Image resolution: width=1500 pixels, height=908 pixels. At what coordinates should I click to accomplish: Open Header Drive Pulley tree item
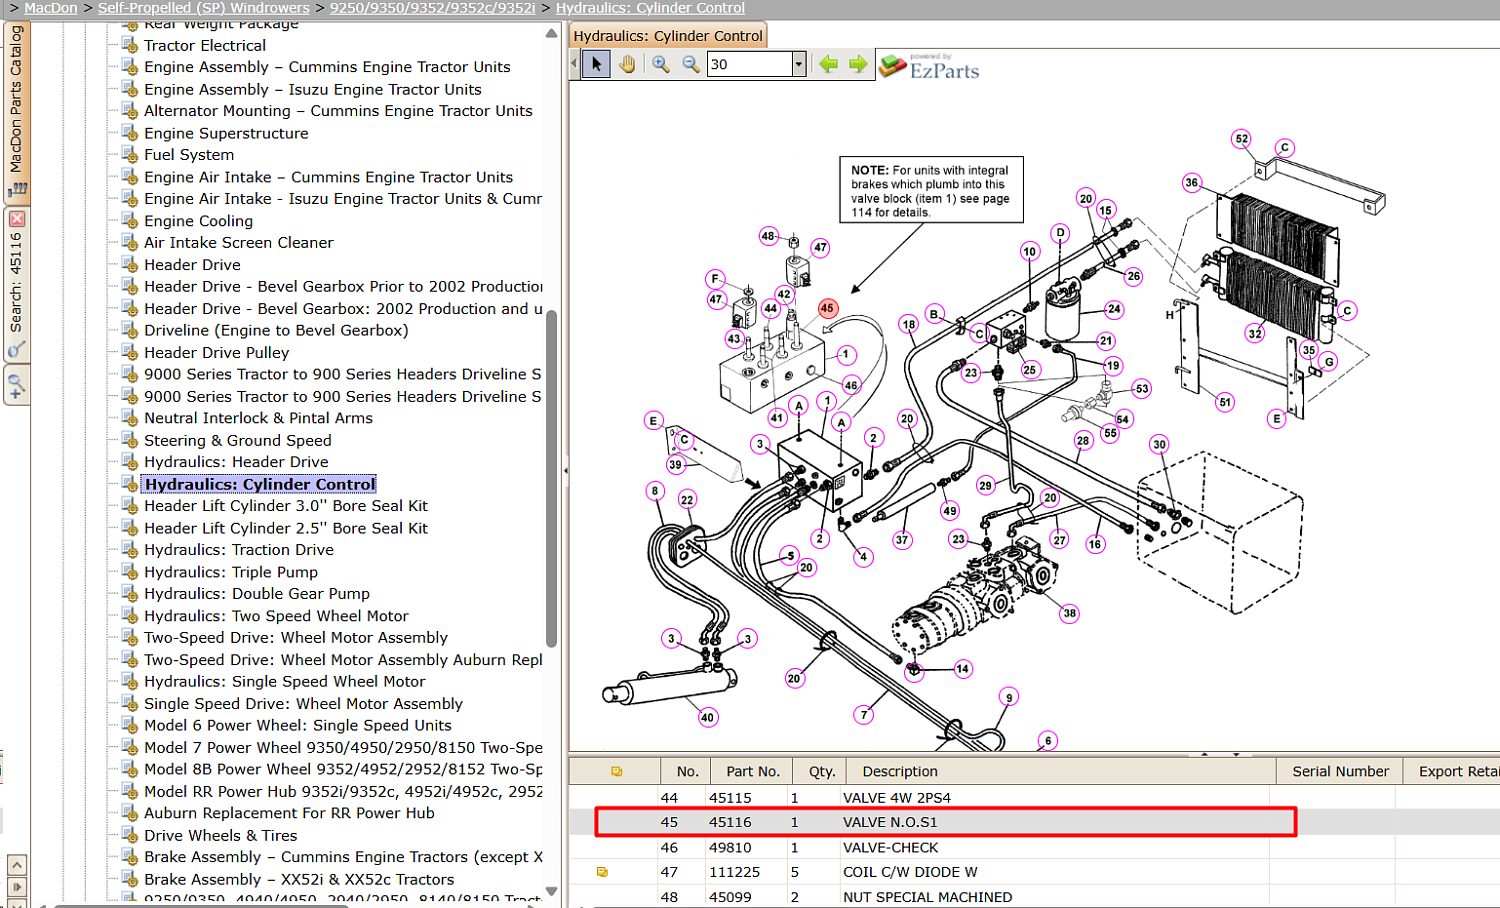tap(216, 353)
